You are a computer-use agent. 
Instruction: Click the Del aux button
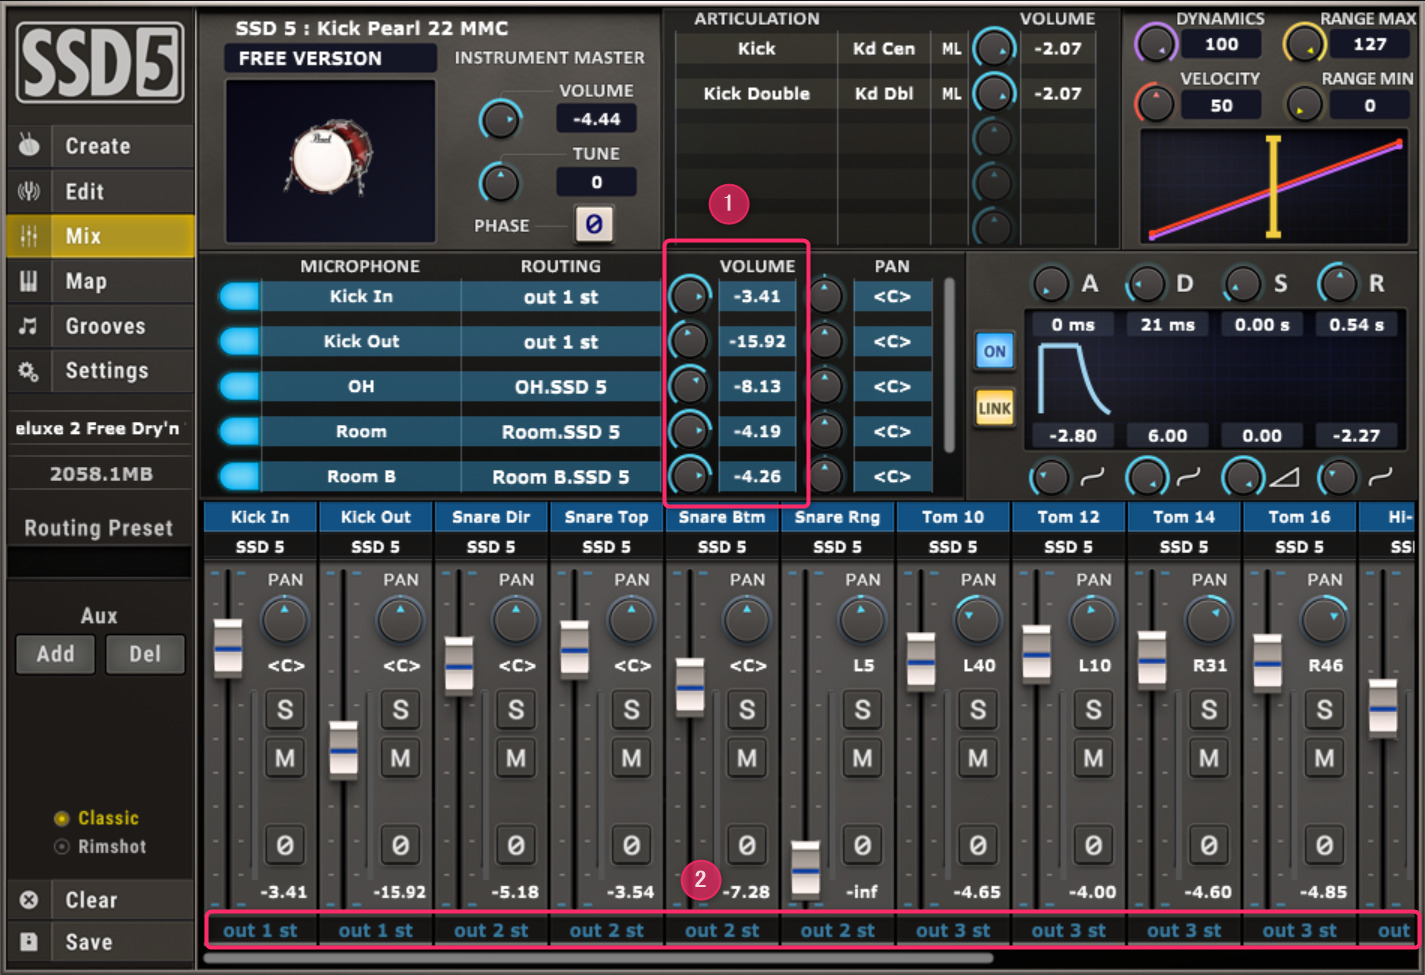[144, 654]
